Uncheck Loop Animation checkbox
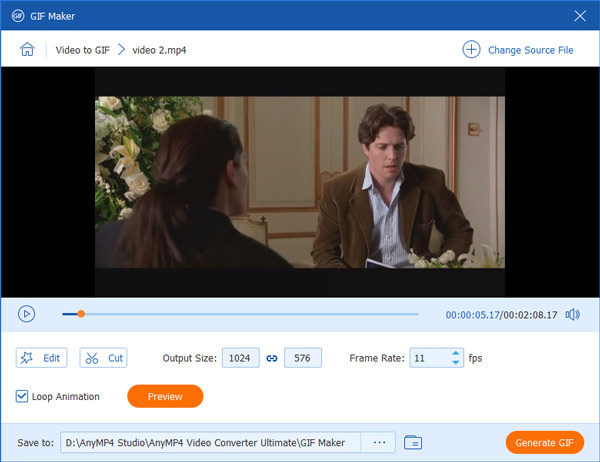600x462 pixels. click(22, 396)
